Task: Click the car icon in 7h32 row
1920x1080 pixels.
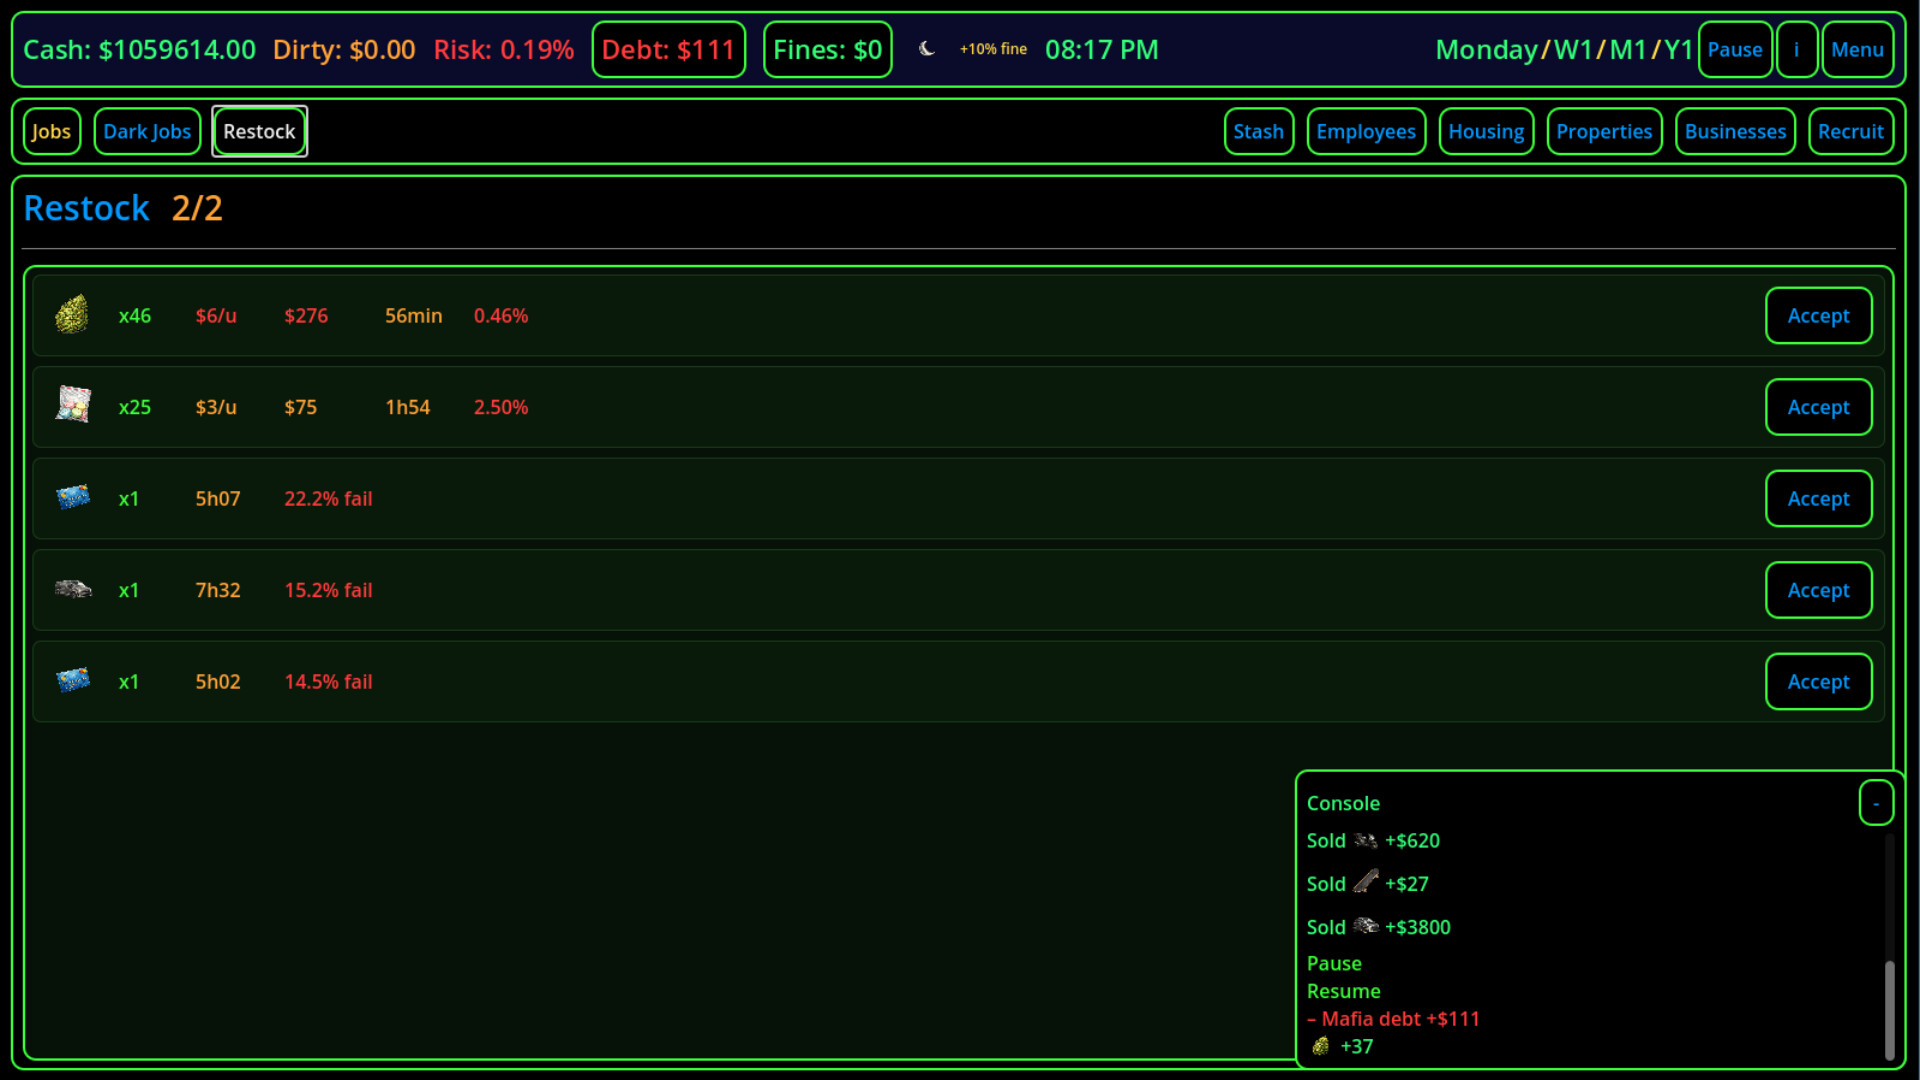Action: [x=73, y=589]
